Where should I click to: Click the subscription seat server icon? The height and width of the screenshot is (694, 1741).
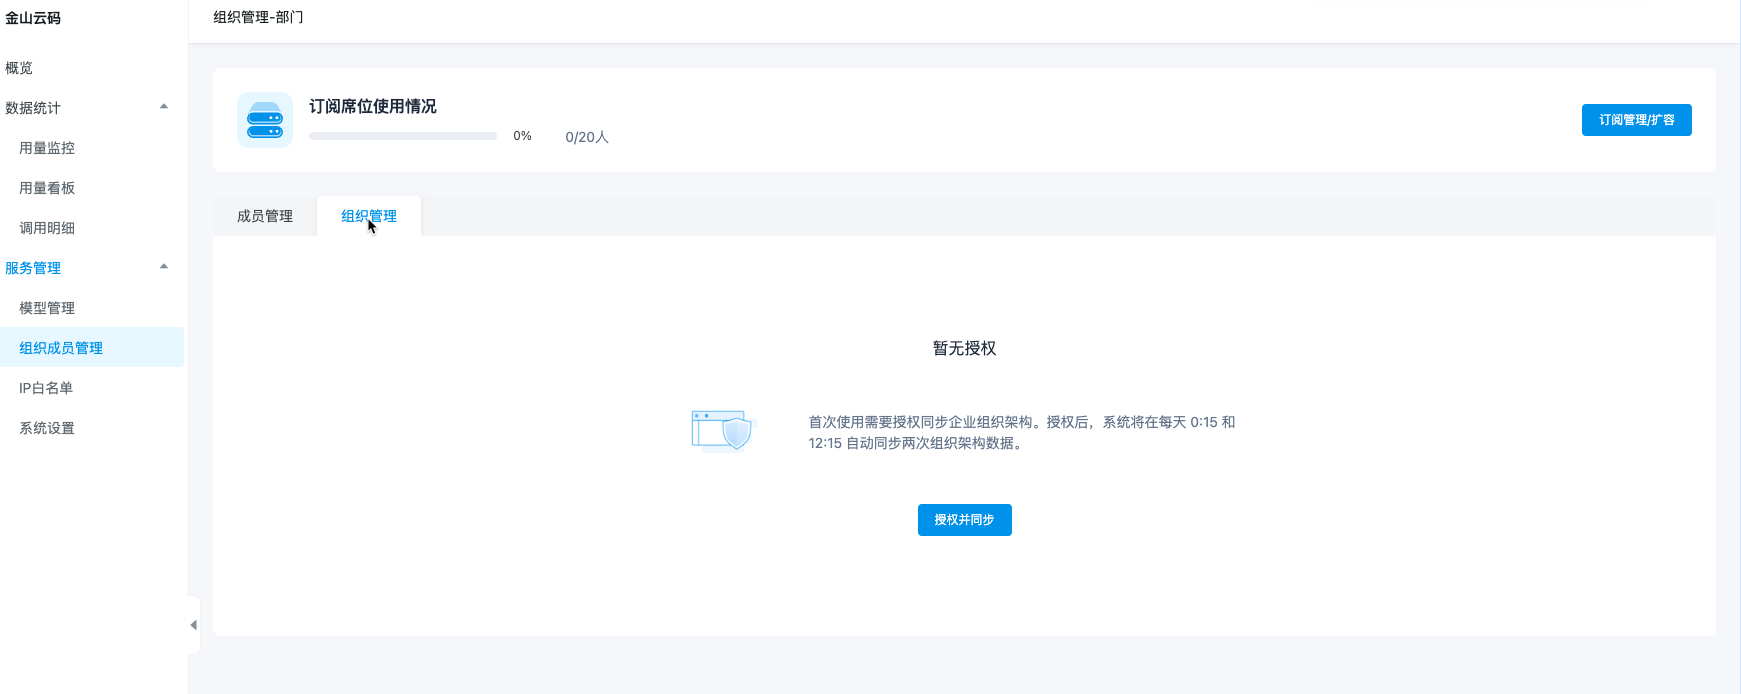[265, 120]
